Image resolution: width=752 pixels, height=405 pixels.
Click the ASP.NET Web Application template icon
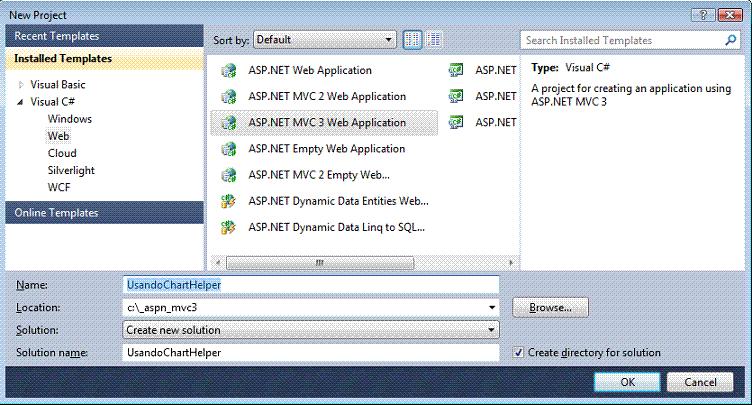pos(229,71)
